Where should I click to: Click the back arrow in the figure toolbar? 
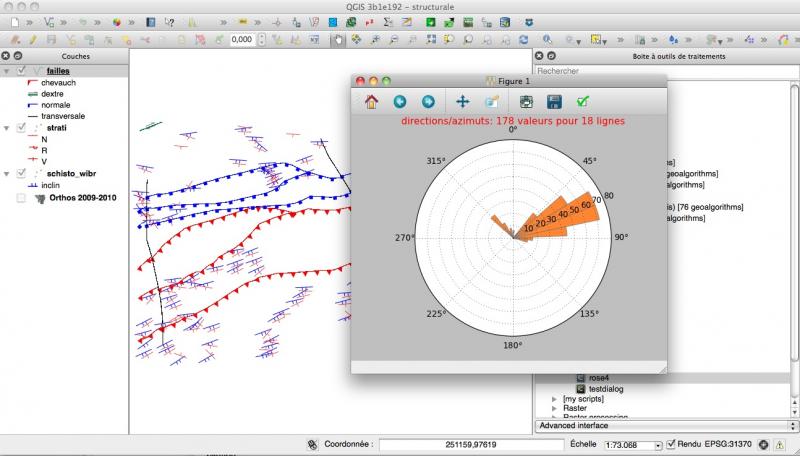click(400, 101)
